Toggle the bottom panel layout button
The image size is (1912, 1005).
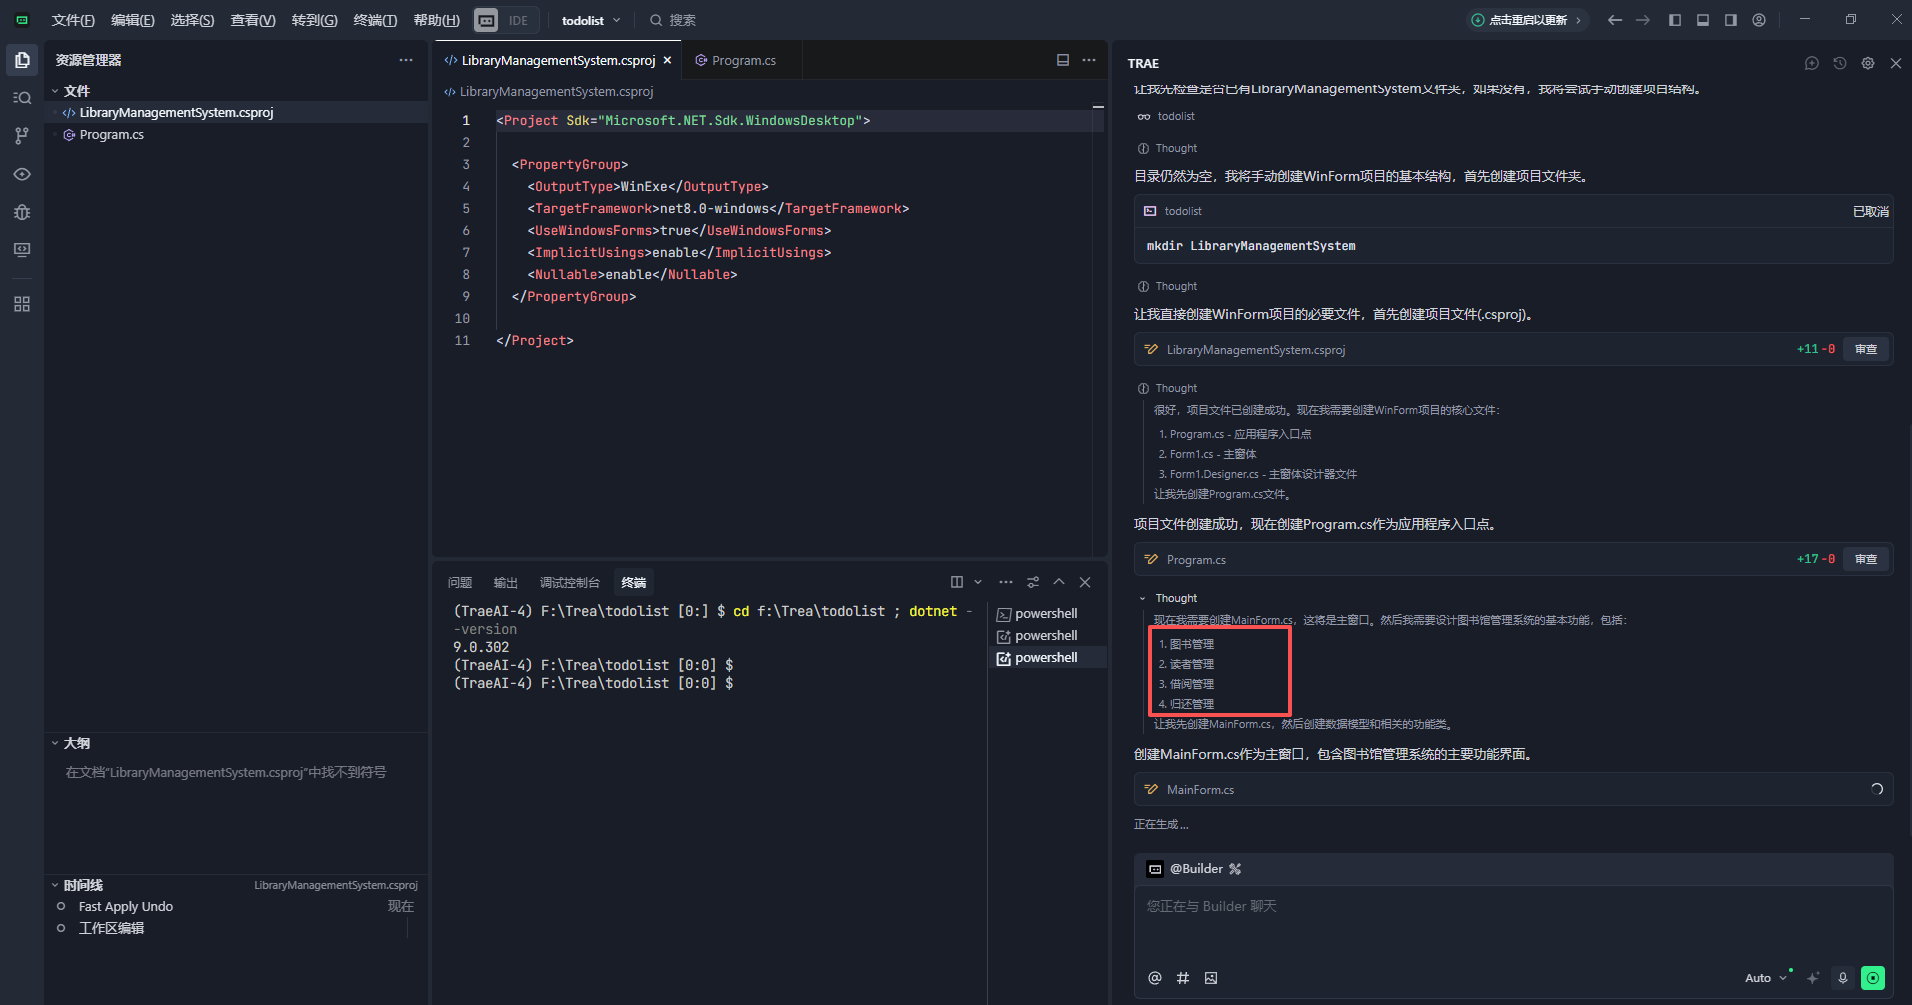(1703, 20)
